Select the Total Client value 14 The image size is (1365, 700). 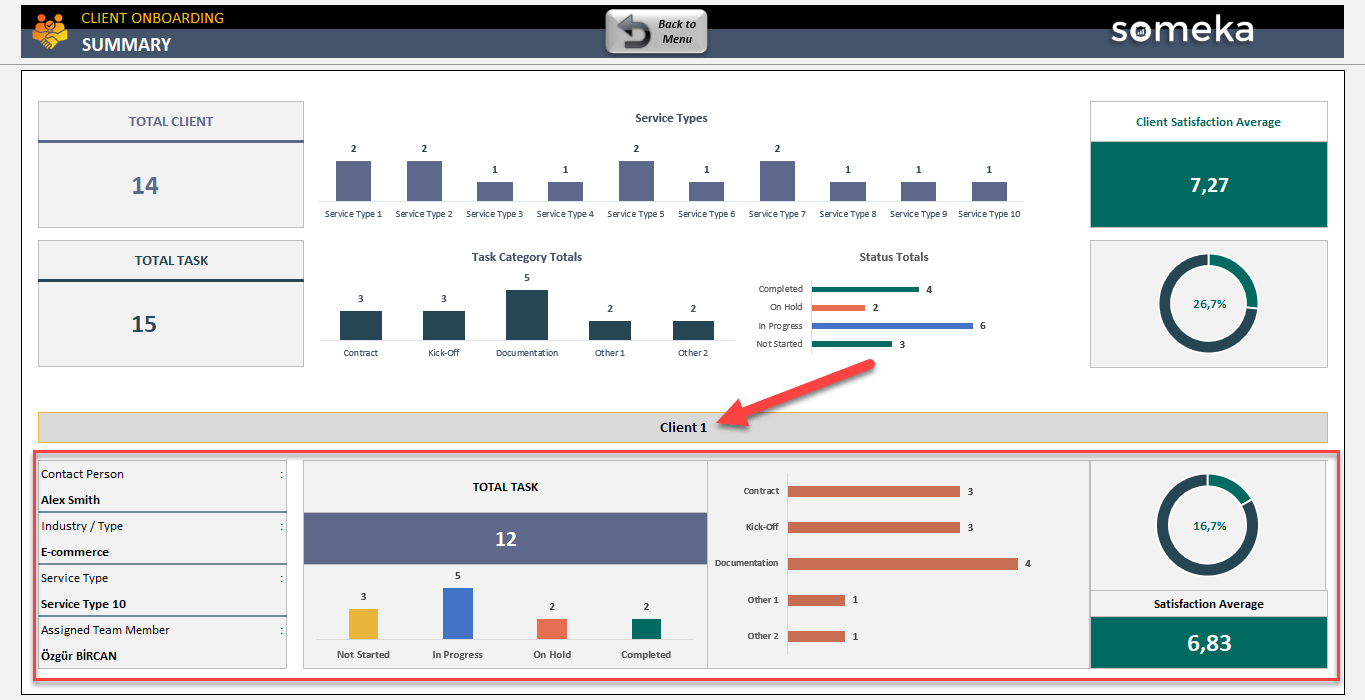pos(146,185)
